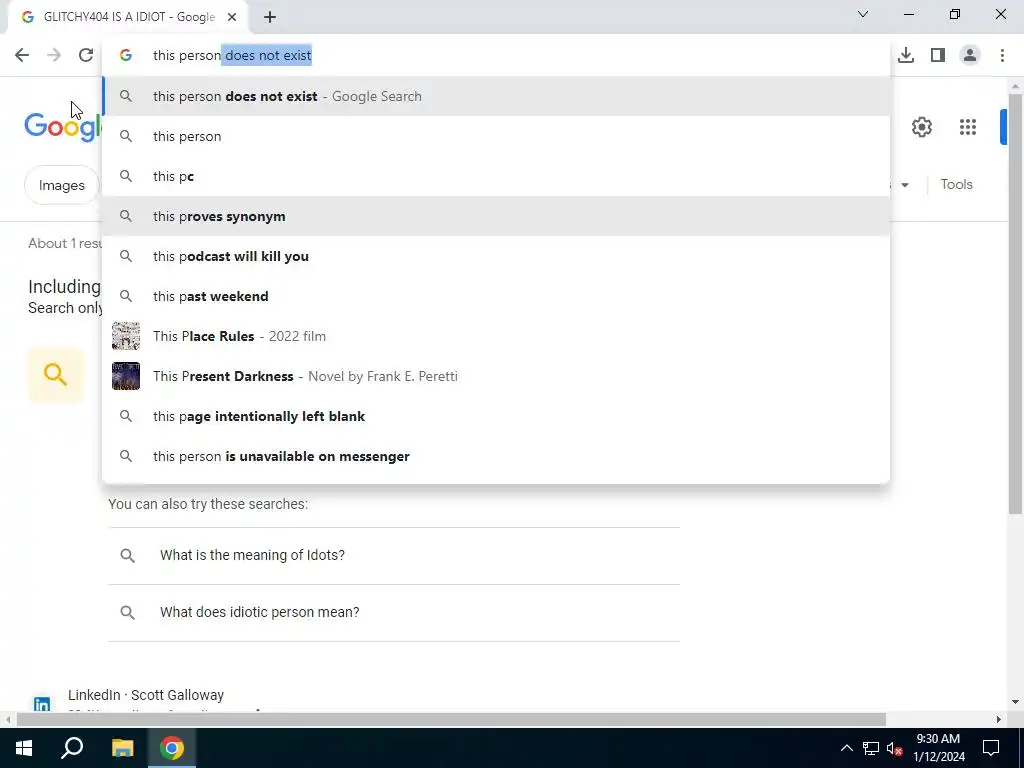Click the forward navigation arrow
Screen dimensions: 1024x768
[x=54, y=55]
